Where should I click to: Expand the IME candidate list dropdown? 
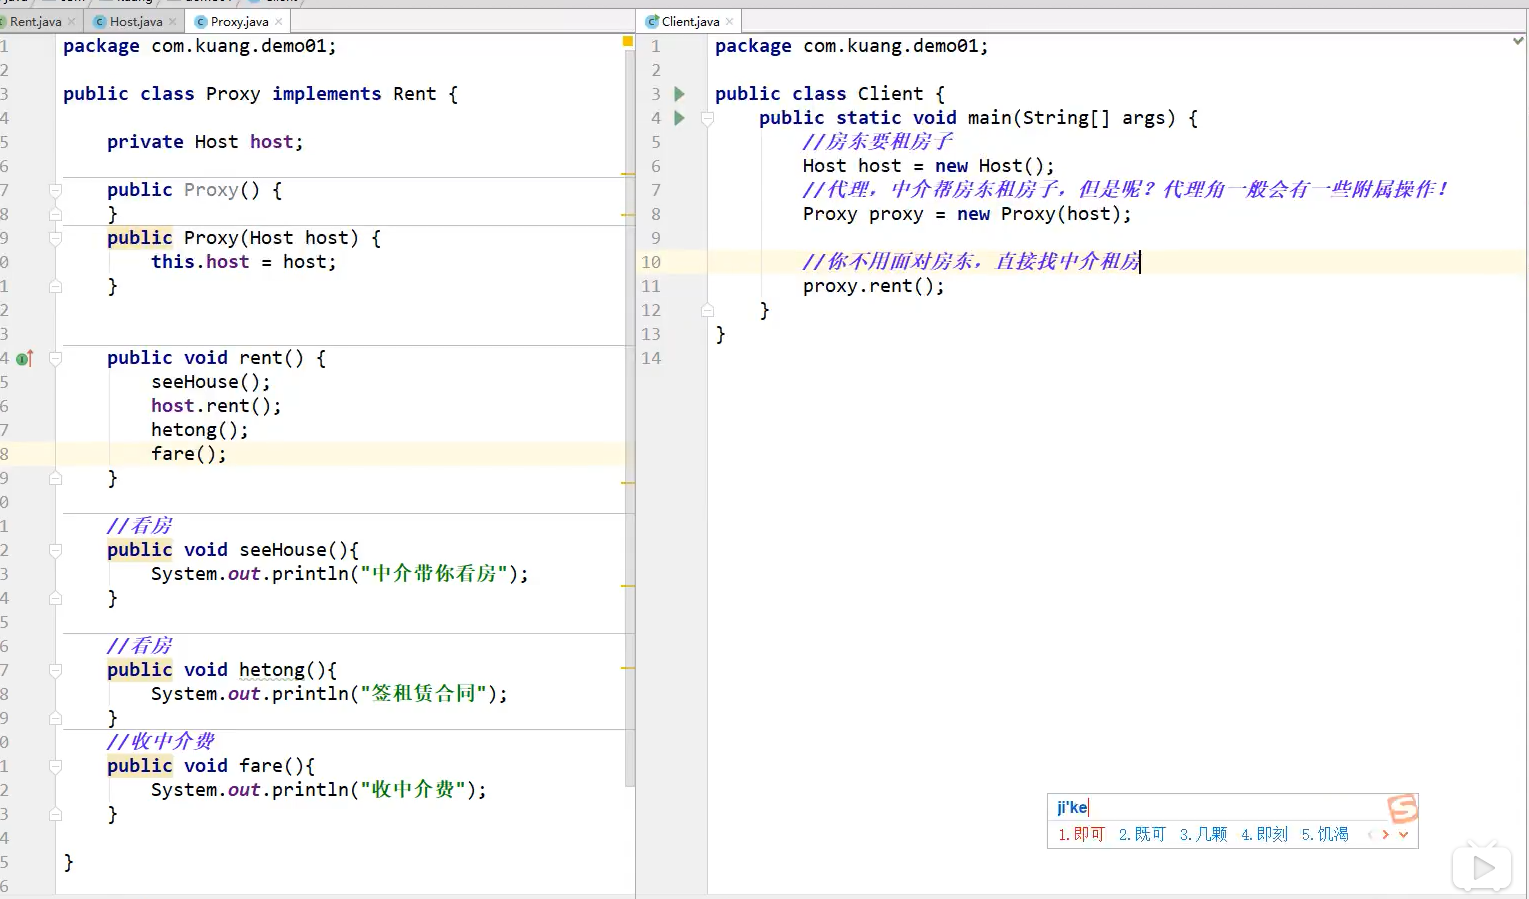tap(1403, 834)
